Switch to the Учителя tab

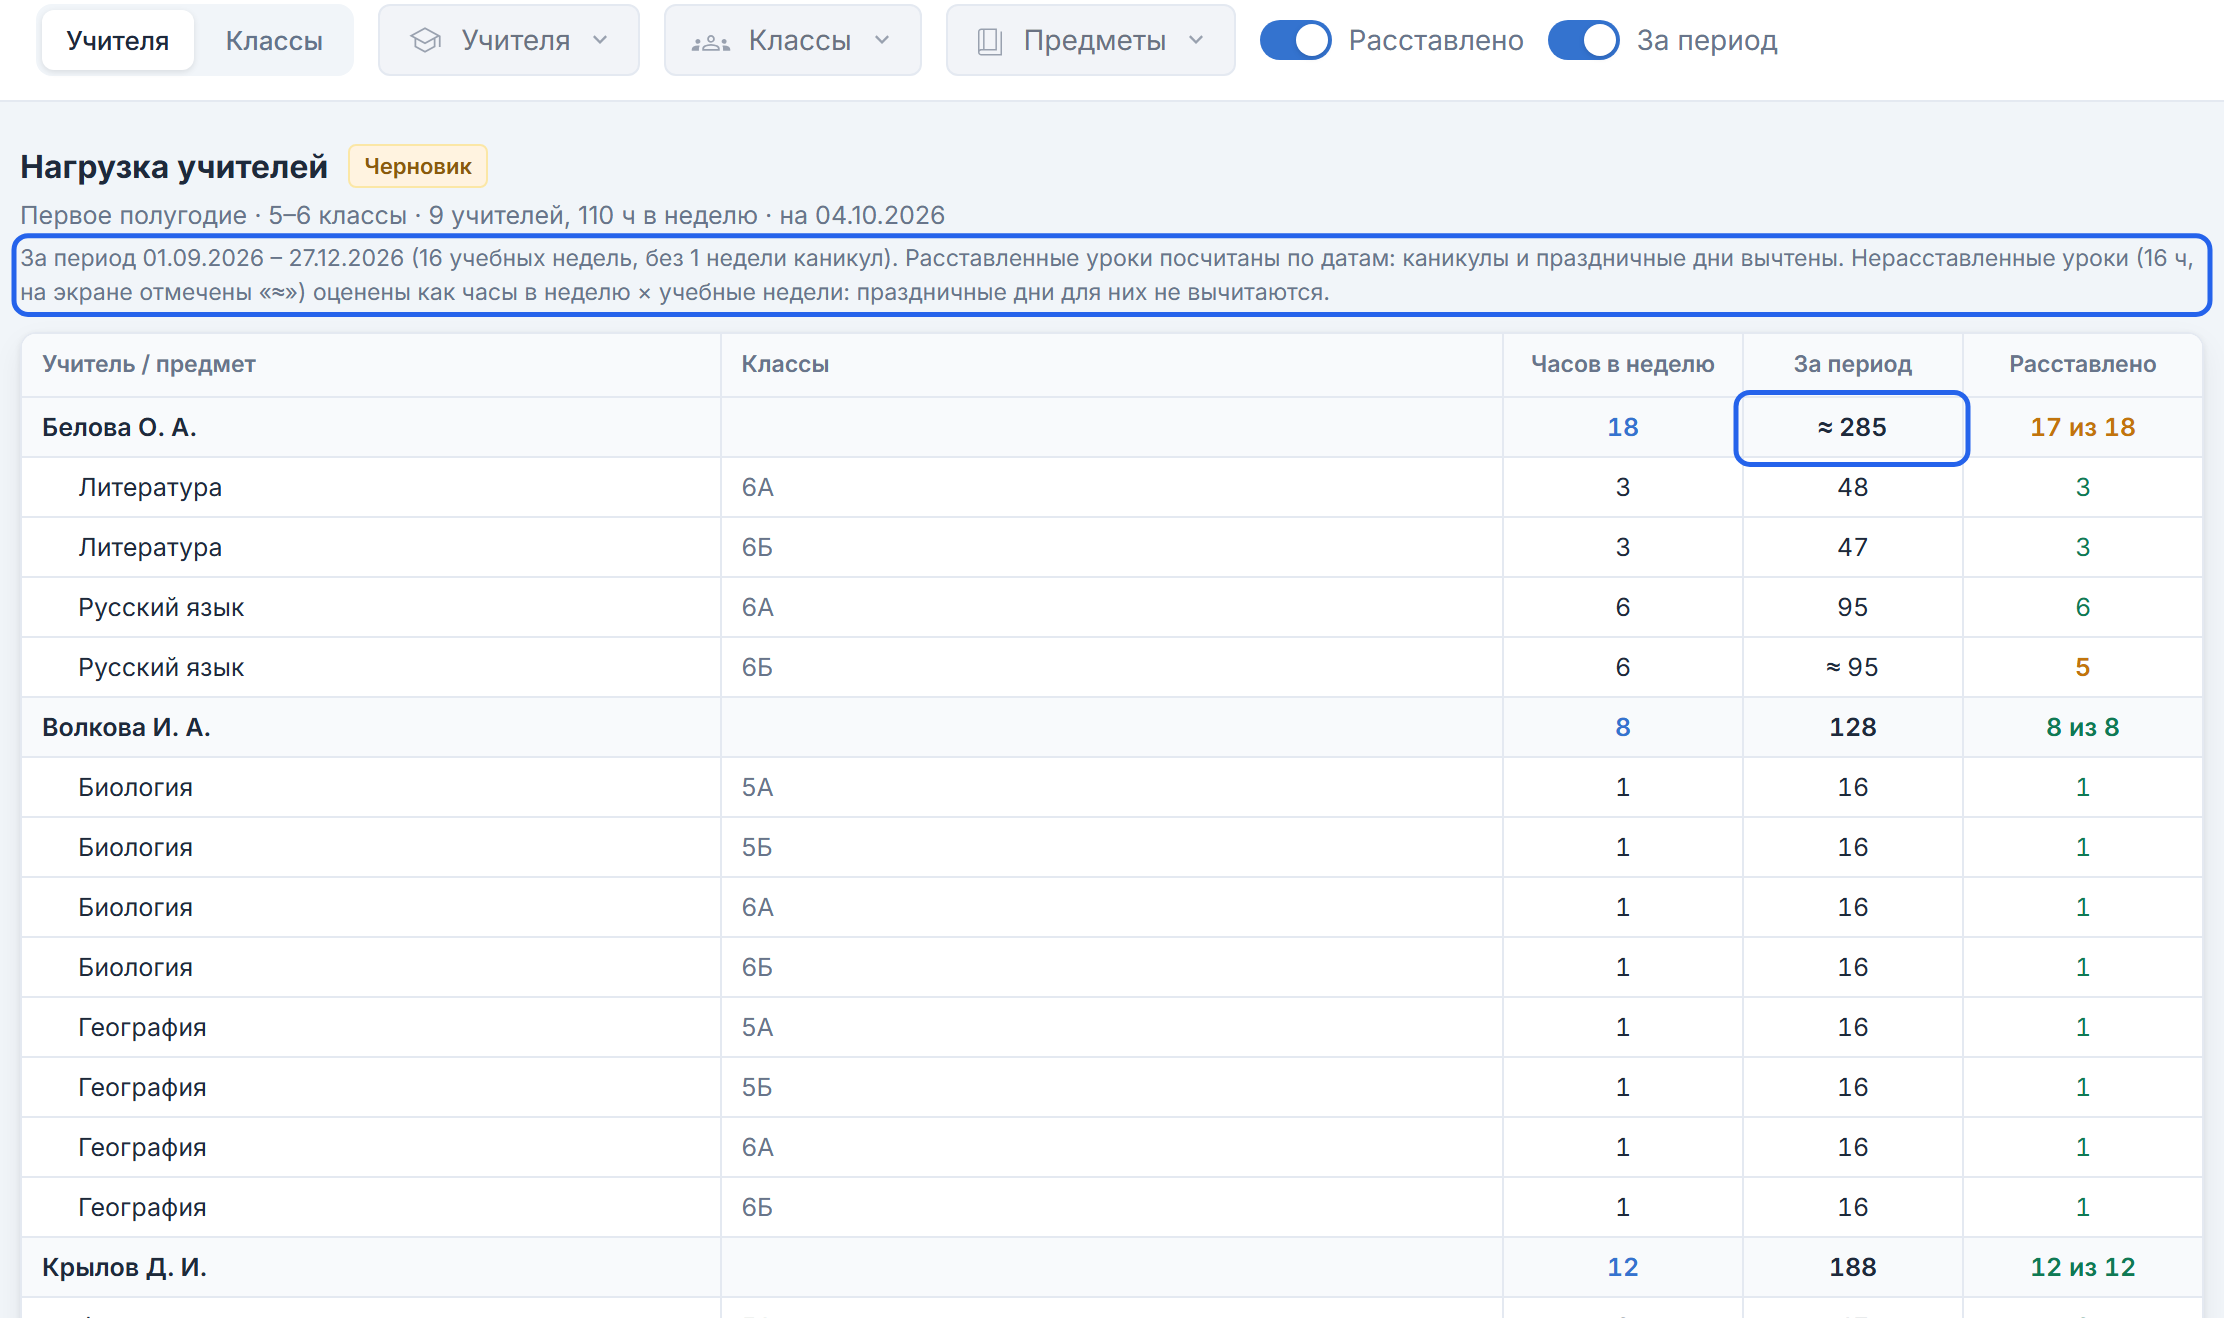(118, 40)
